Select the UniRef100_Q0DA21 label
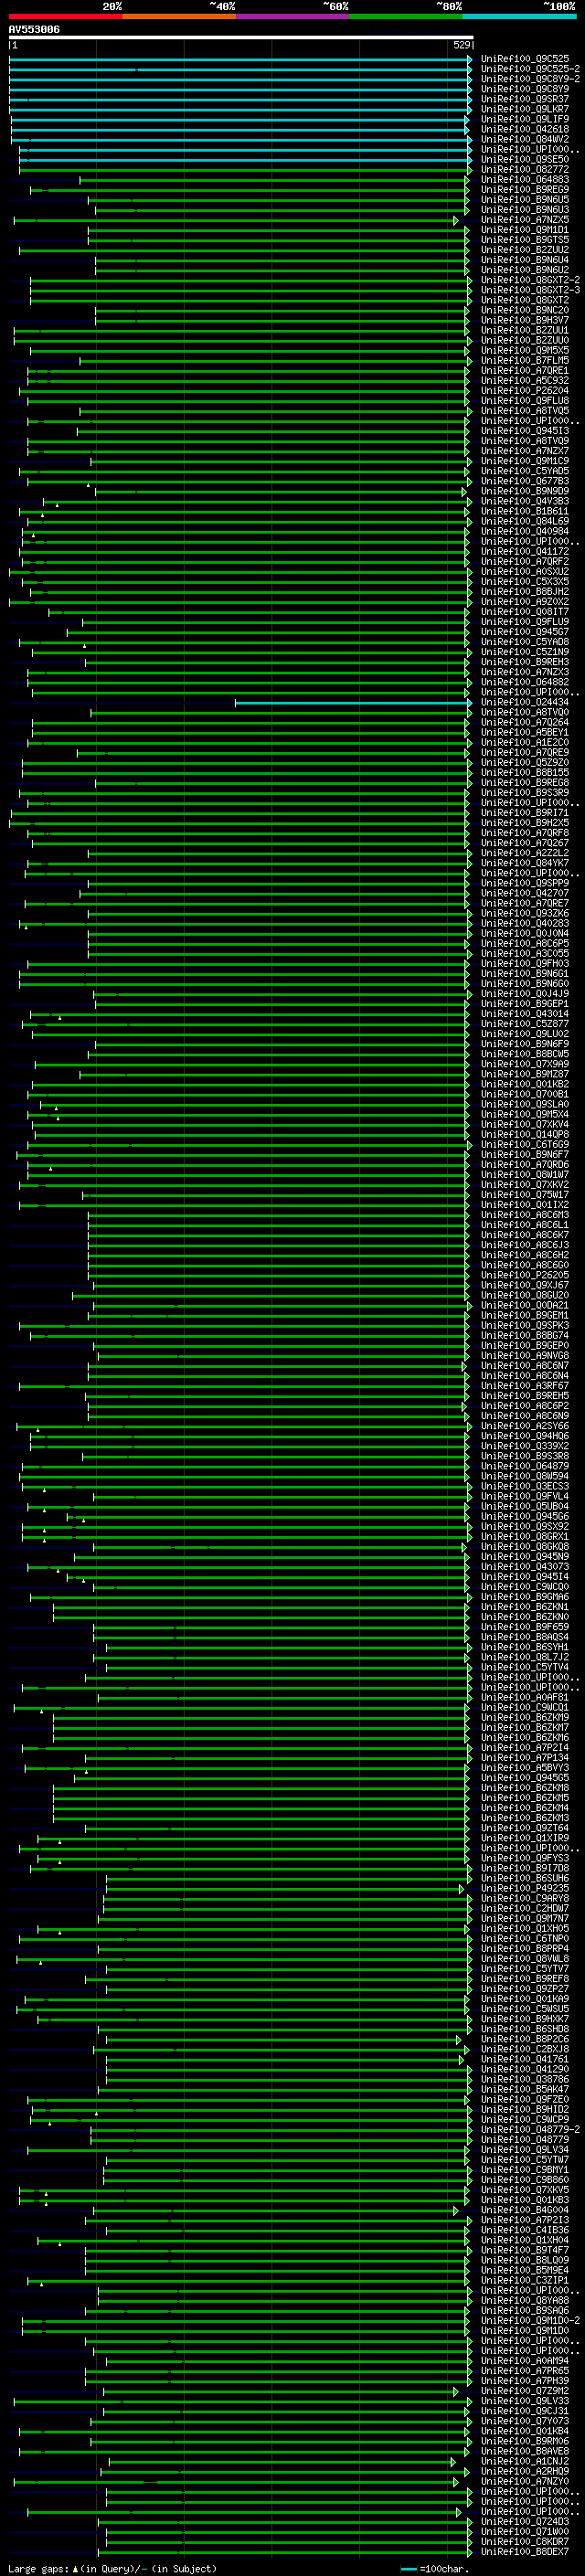 click(x=525, y=1305)
